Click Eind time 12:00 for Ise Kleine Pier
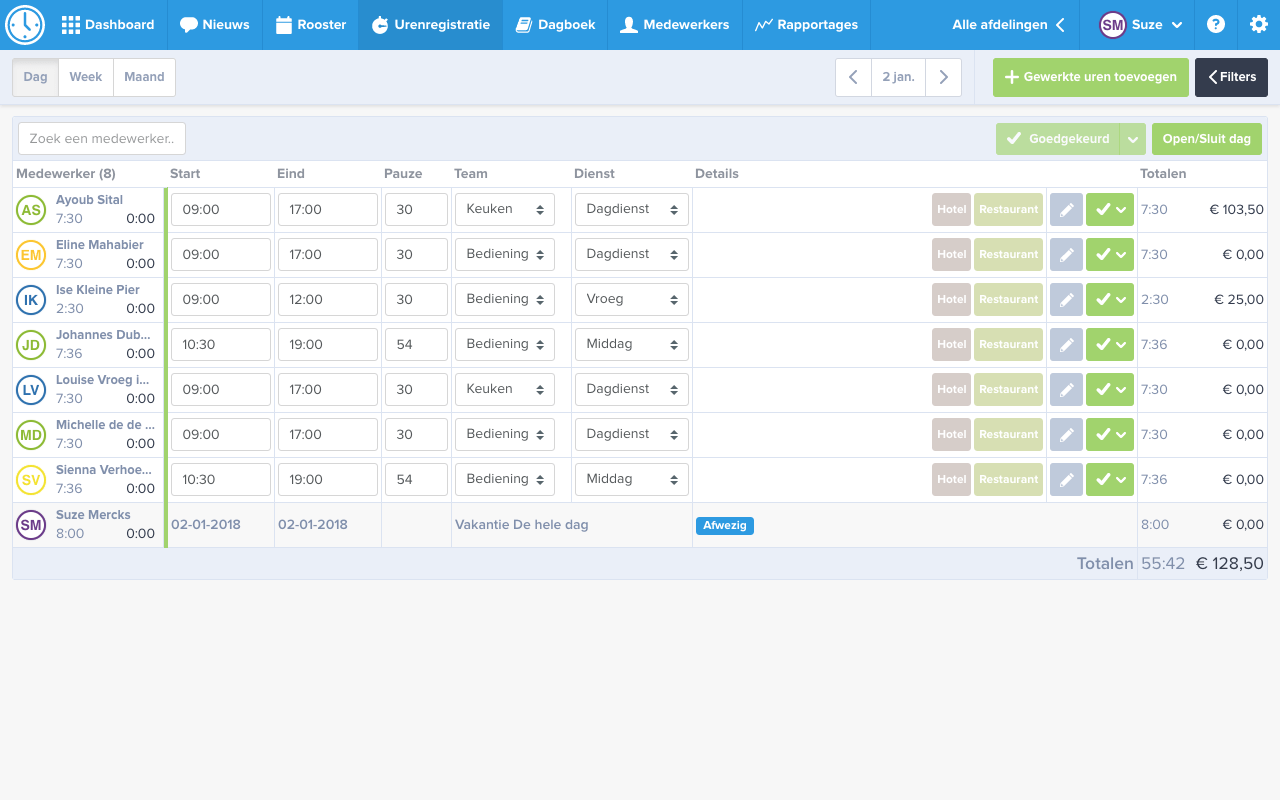The width and height of the screenshot is (1280, 800). pos(328,300)
